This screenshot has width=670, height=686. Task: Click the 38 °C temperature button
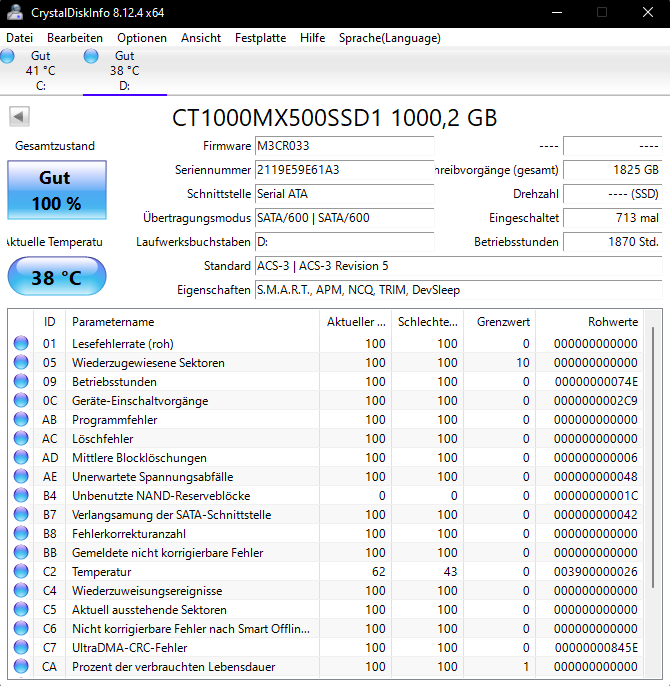[x=57, y=277]
